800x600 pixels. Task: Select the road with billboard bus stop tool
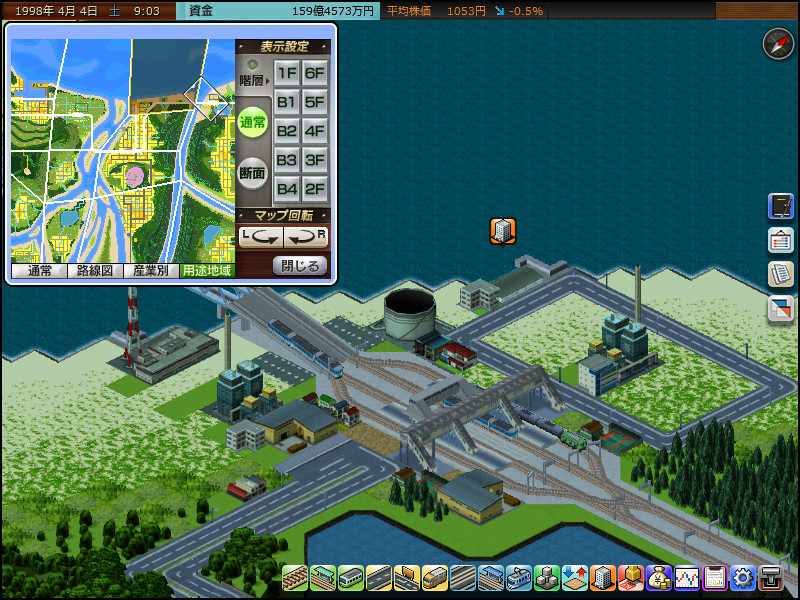407,578
